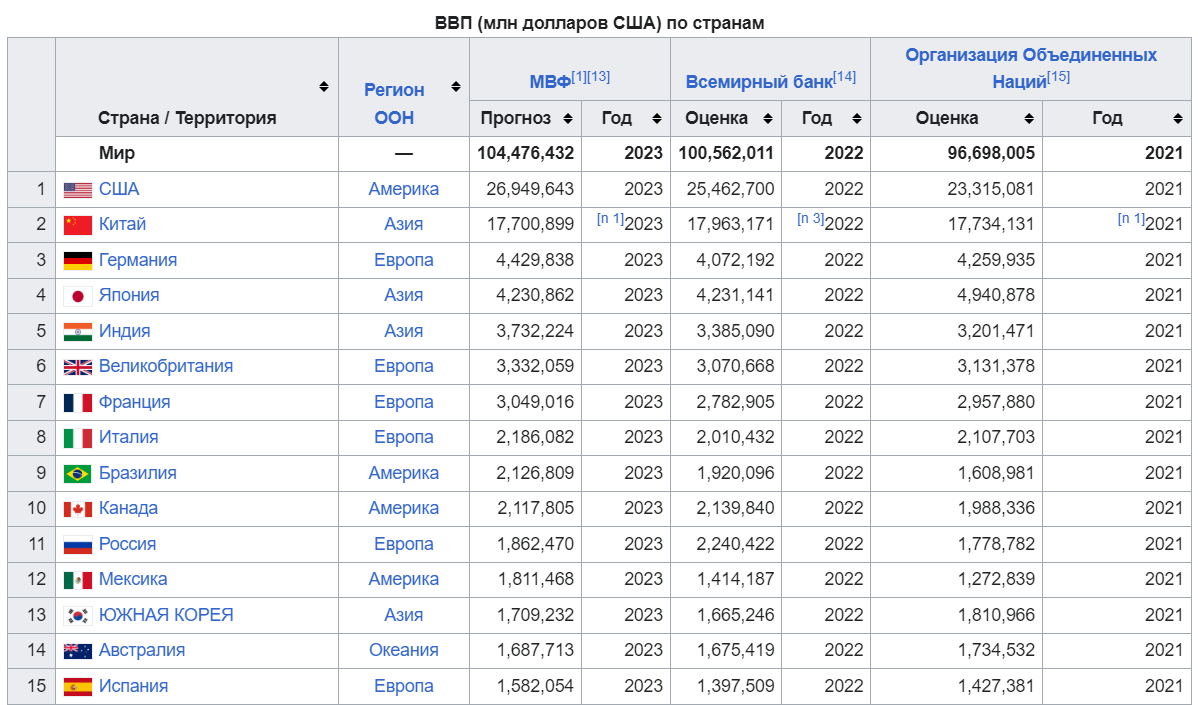Toggle sorting on Прогноз column
Viewport: 1198px width, 705px height.
(568, 118)
